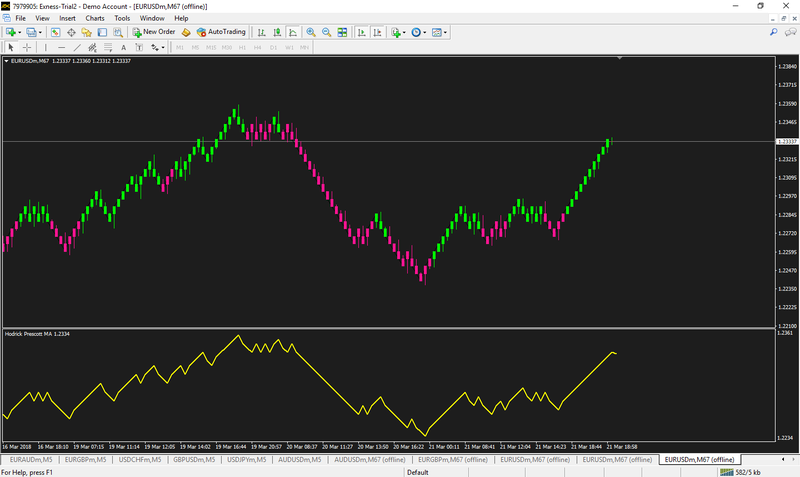Viewport: 800px width, 477px height.
Task: Switch to the USDJPYm,M5 chart tab
Action: [x=249, y=459]
